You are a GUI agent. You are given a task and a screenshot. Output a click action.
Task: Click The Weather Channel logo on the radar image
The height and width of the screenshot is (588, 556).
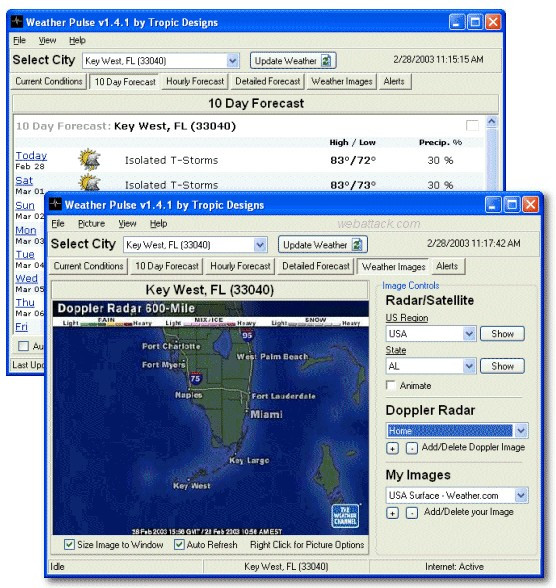coord(345,516)
